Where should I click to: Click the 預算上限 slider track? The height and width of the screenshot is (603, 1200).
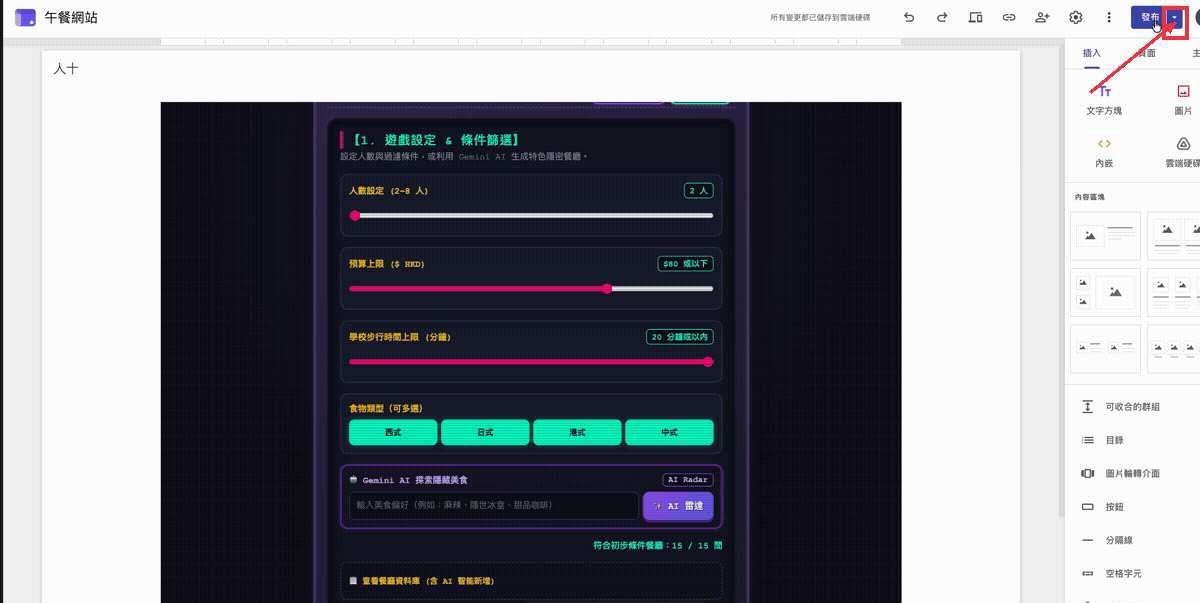(x=531, y=288)
